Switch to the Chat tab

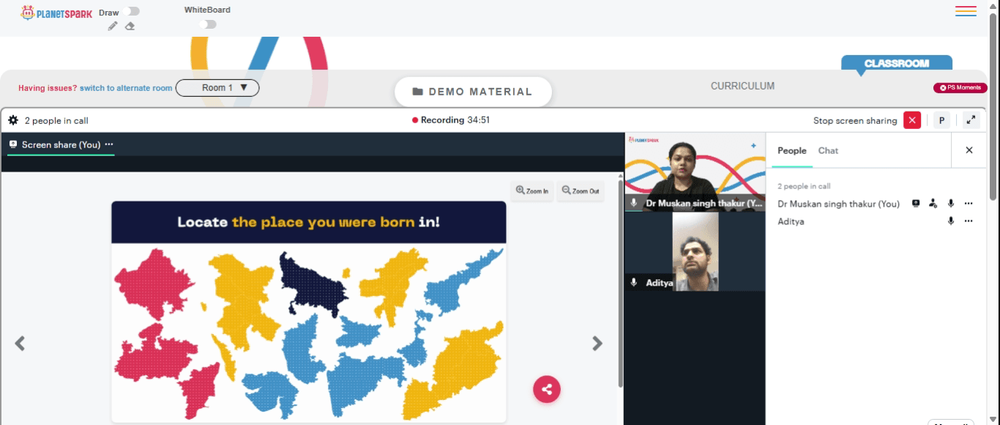(x=828, y=151)
